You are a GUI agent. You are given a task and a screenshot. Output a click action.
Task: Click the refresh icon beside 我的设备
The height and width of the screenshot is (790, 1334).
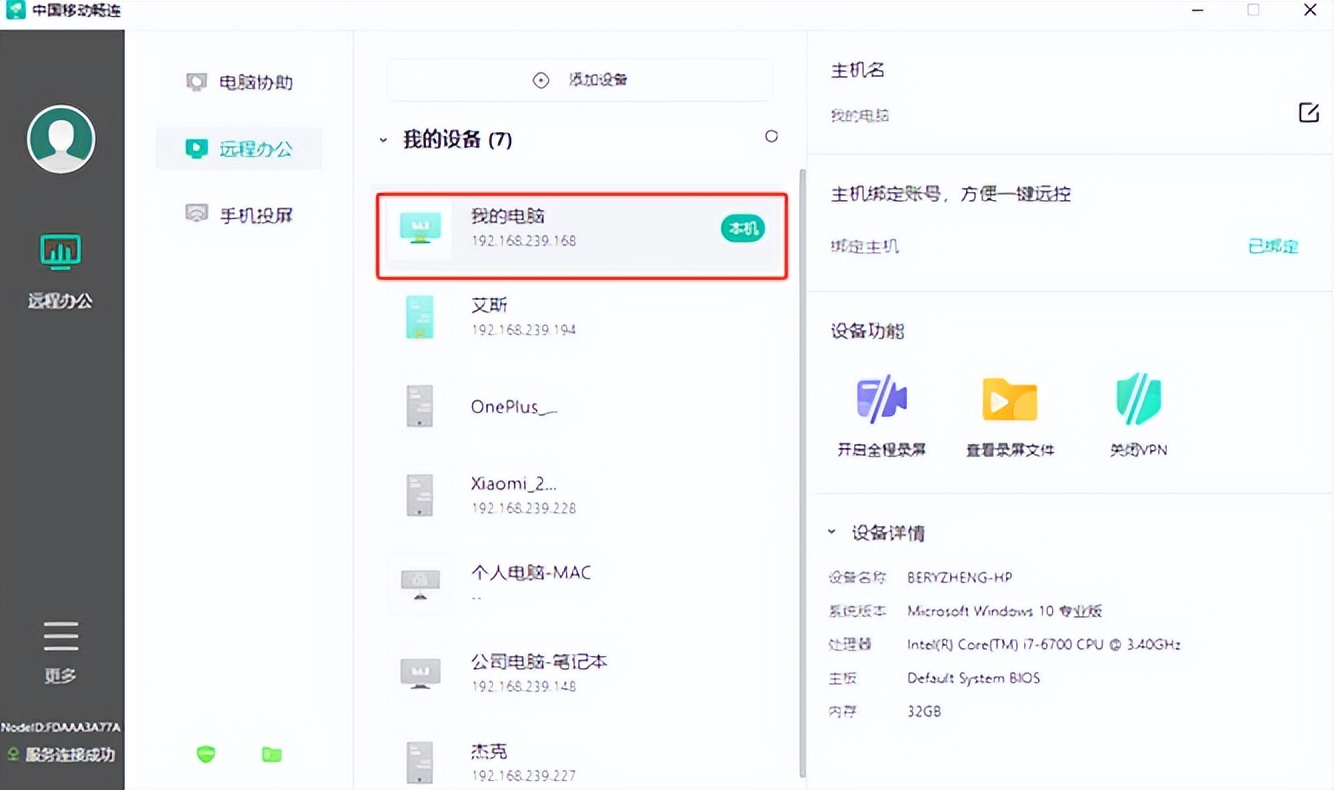pos(771,136)
